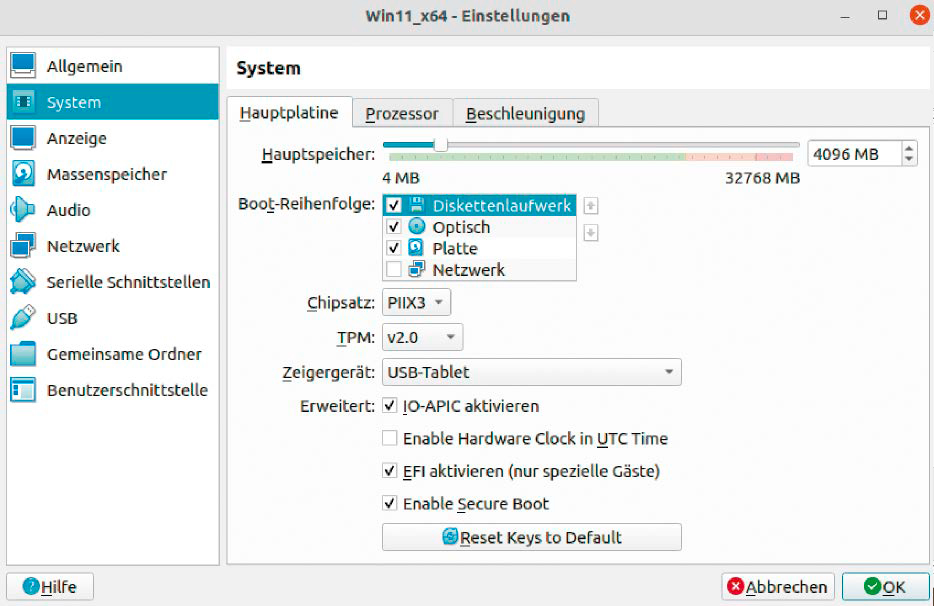The image size is (934, 606).
Task: Toggle IO-APIC aktivieren checkbox
Action: (x=390, y=406)
